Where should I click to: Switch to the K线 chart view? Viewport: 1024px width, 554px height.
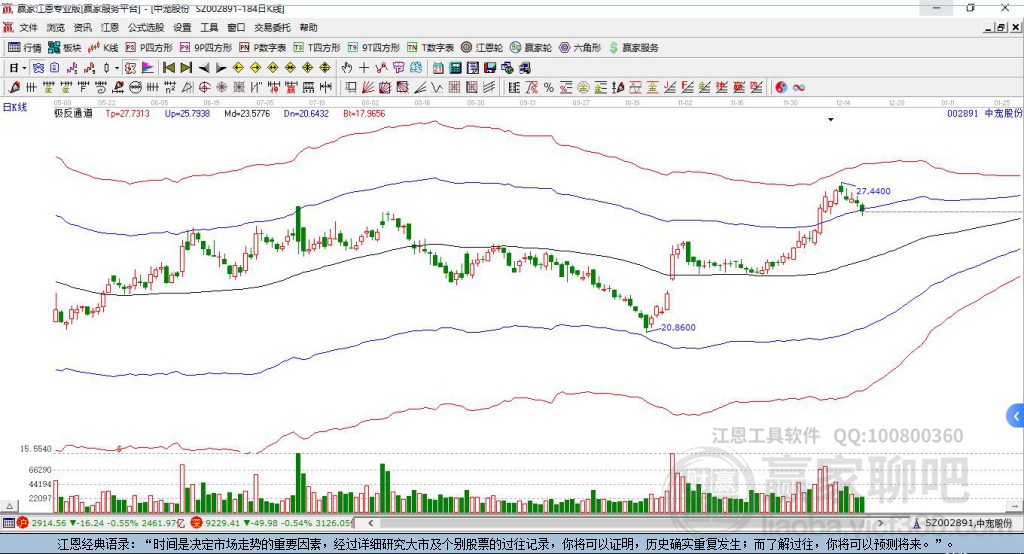(x=103, y=48)
